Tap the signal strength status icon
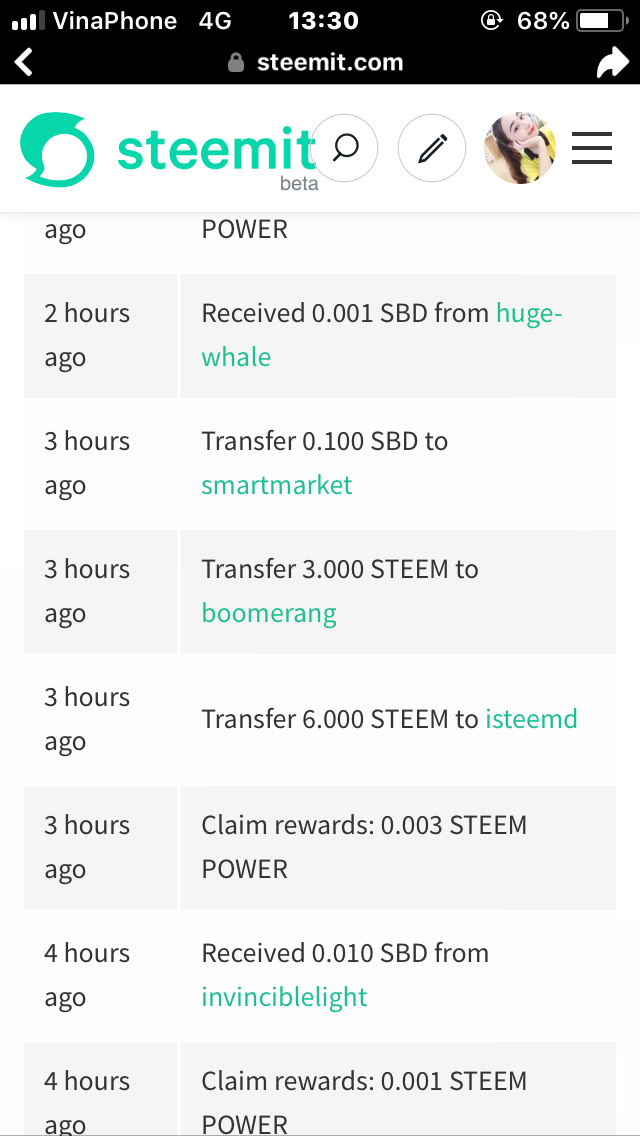Viewport: 640px width, 1136px height. (29, 21)
